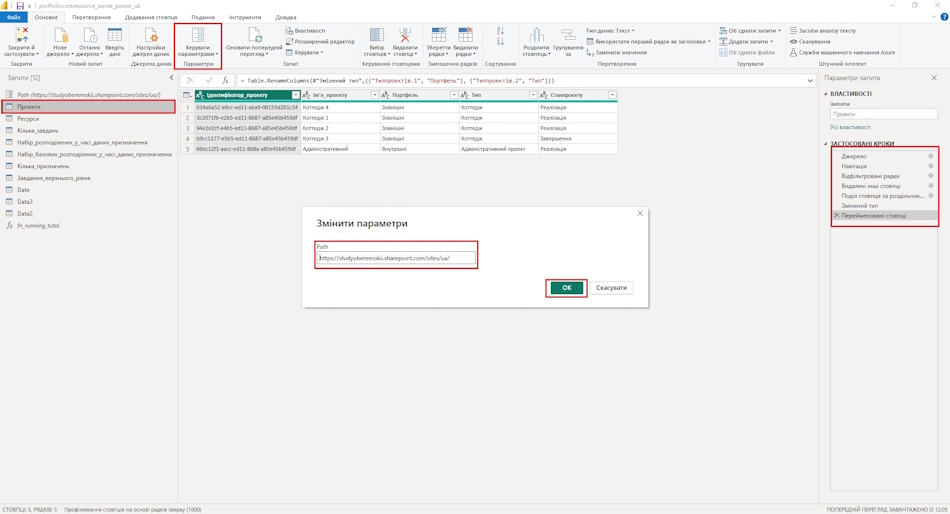Viewport: 950px width, 514px height.
Task: Open settings gear for the Джерело step
Action: [931, 156]
